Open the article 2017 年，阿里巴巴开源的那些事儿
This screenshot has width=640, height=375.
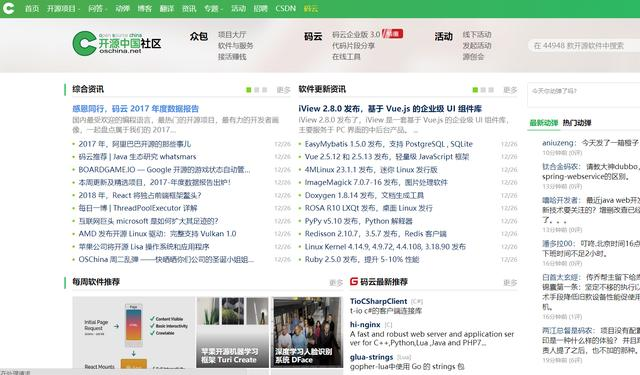(134, 144)
